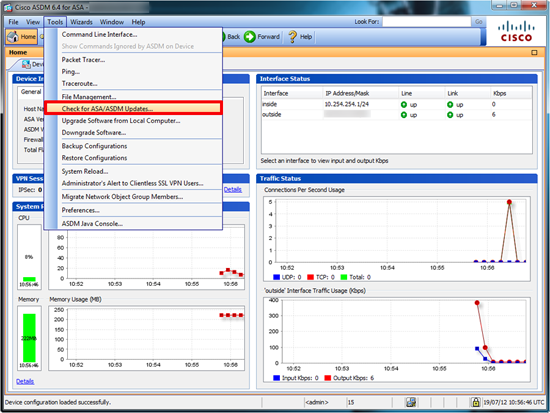Image resolution: width=550 pixels, height=413 pixels.
Task: Launch Packet Tracer from Tools menu
Action: 83,60
